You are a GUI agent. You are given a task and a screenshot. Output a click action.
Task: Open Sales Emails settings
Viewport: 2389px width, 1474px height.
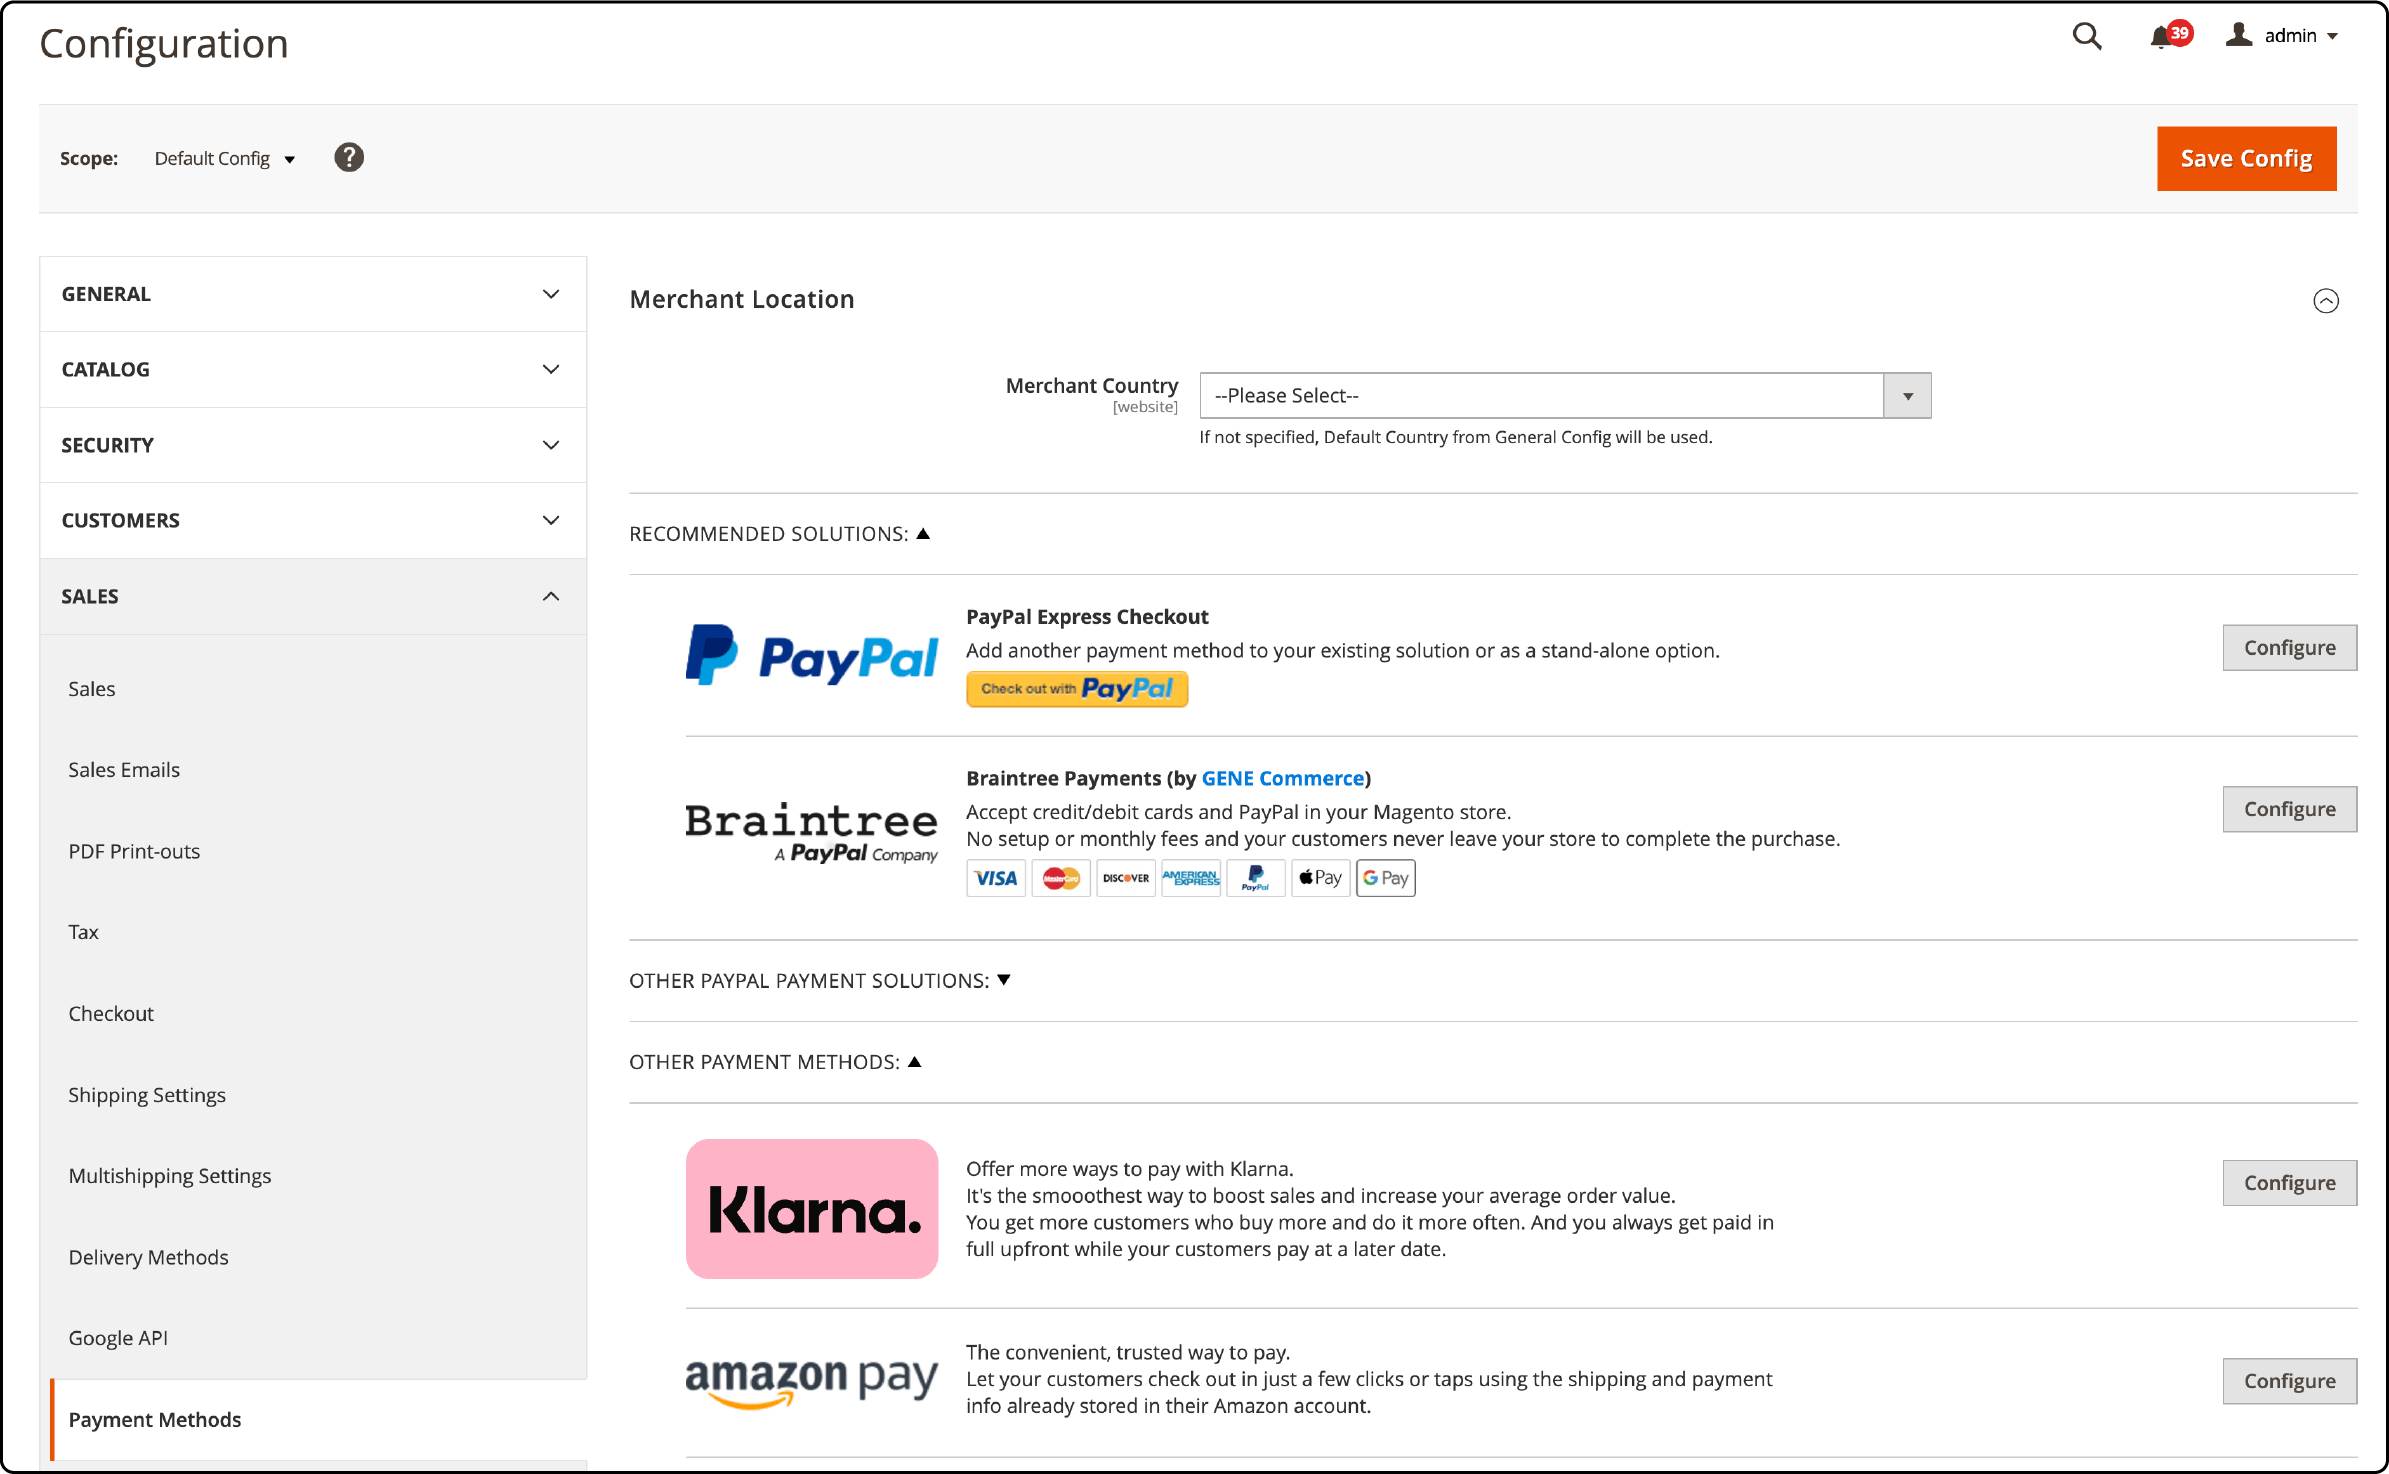[x=124, y=769]
